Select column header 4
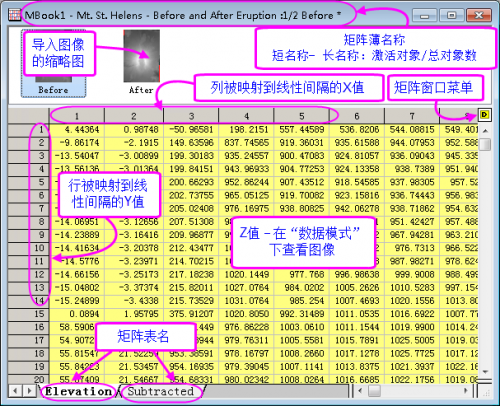 coord(246,116)
